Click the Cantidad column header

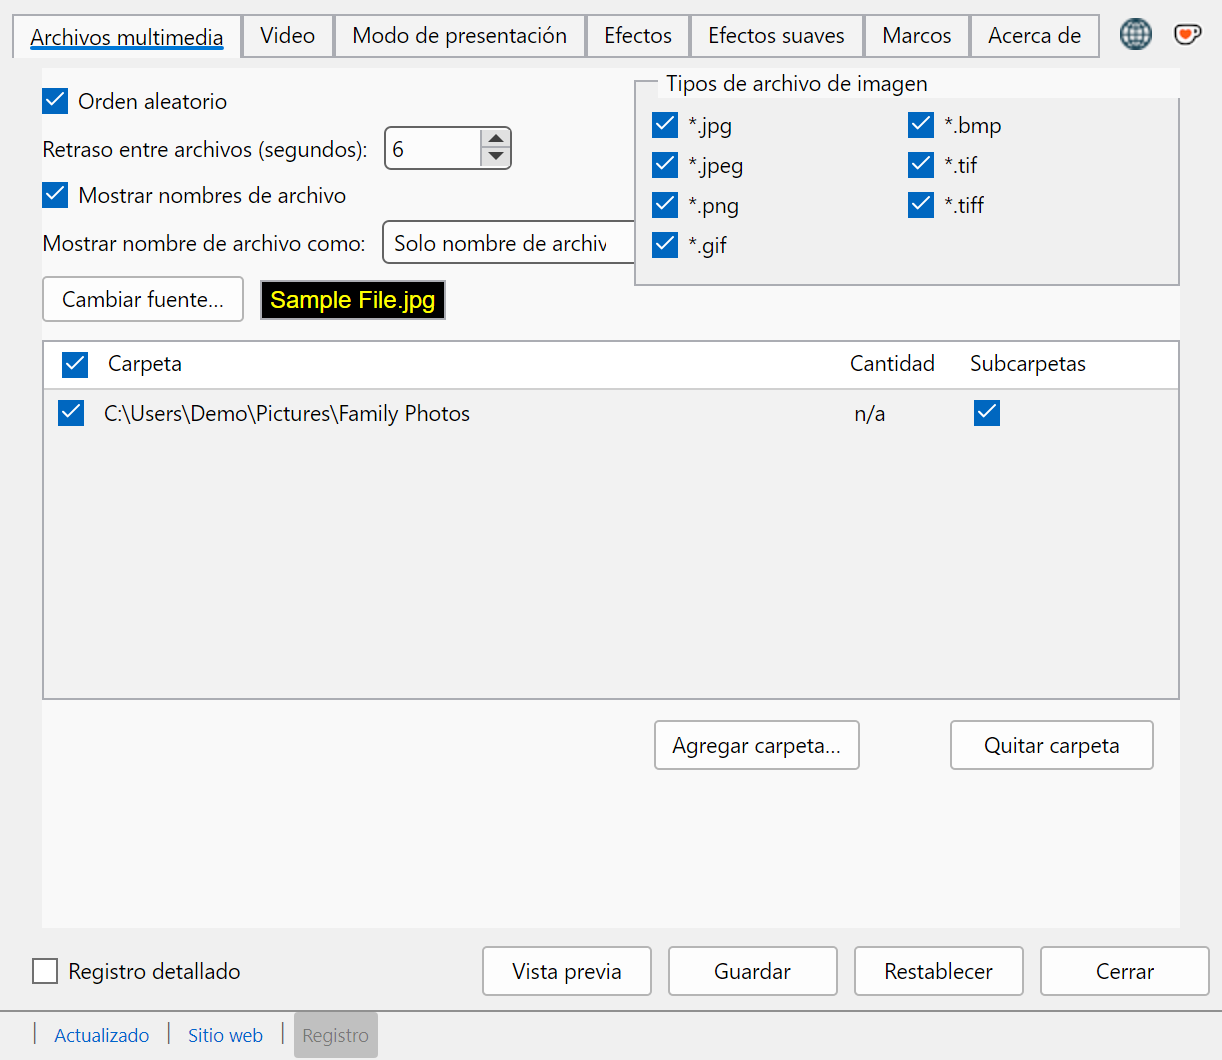pos(892,363)
